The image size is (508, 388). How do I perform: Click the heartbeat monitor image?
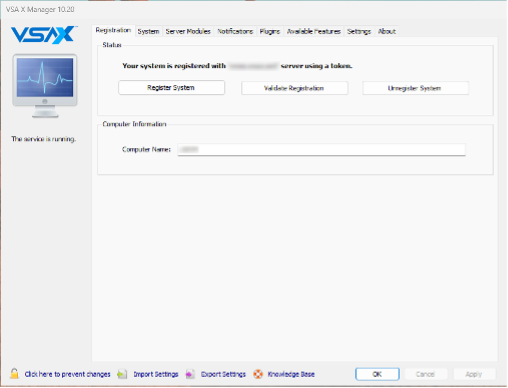(45, 86)
